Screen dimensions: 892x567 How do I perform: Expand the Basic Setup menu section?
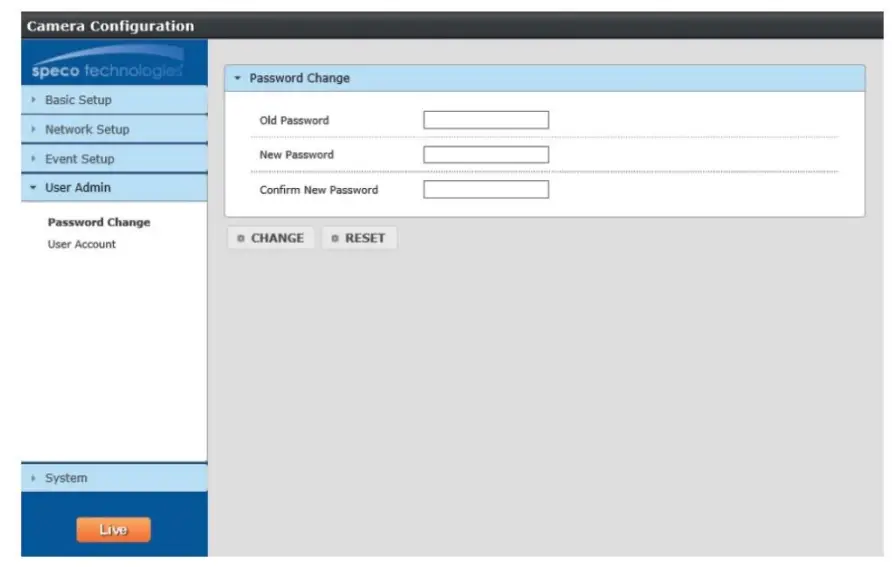[114, 100]
